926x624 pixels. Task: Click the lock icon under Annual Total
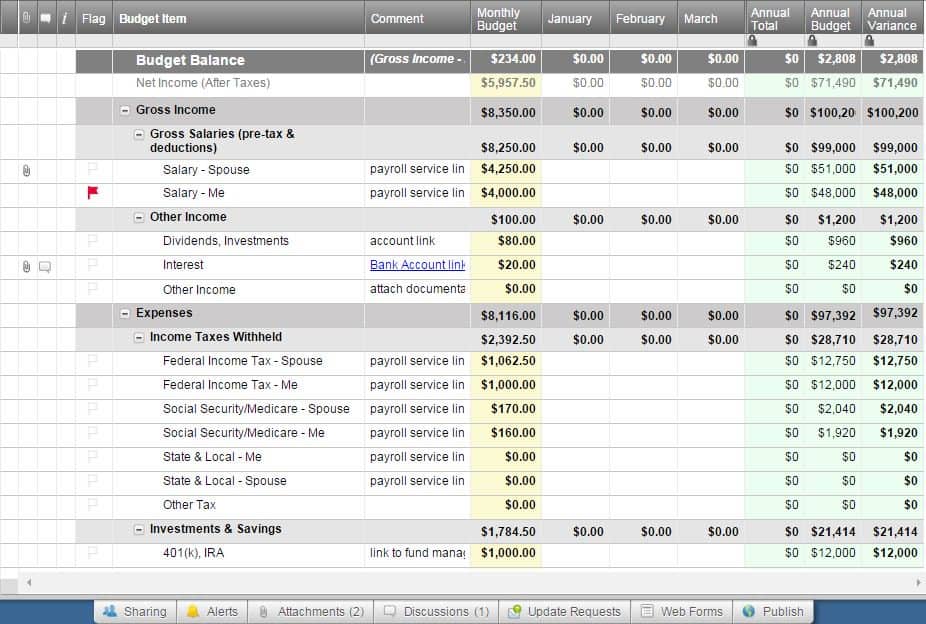pos(752,41)
